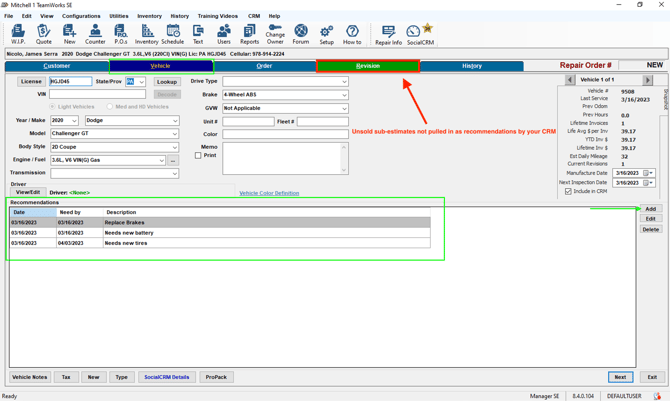Open the P.O.s toolbar icon
Screen dimensions: 670x401
coord(121,34)
